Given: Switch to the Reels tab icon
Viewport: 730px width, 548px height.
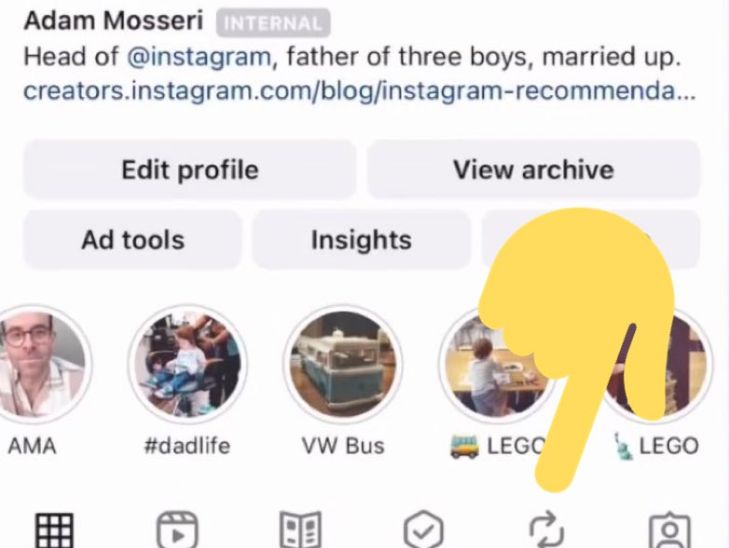Looking at the screenshot, I should (x=177, y=530).
